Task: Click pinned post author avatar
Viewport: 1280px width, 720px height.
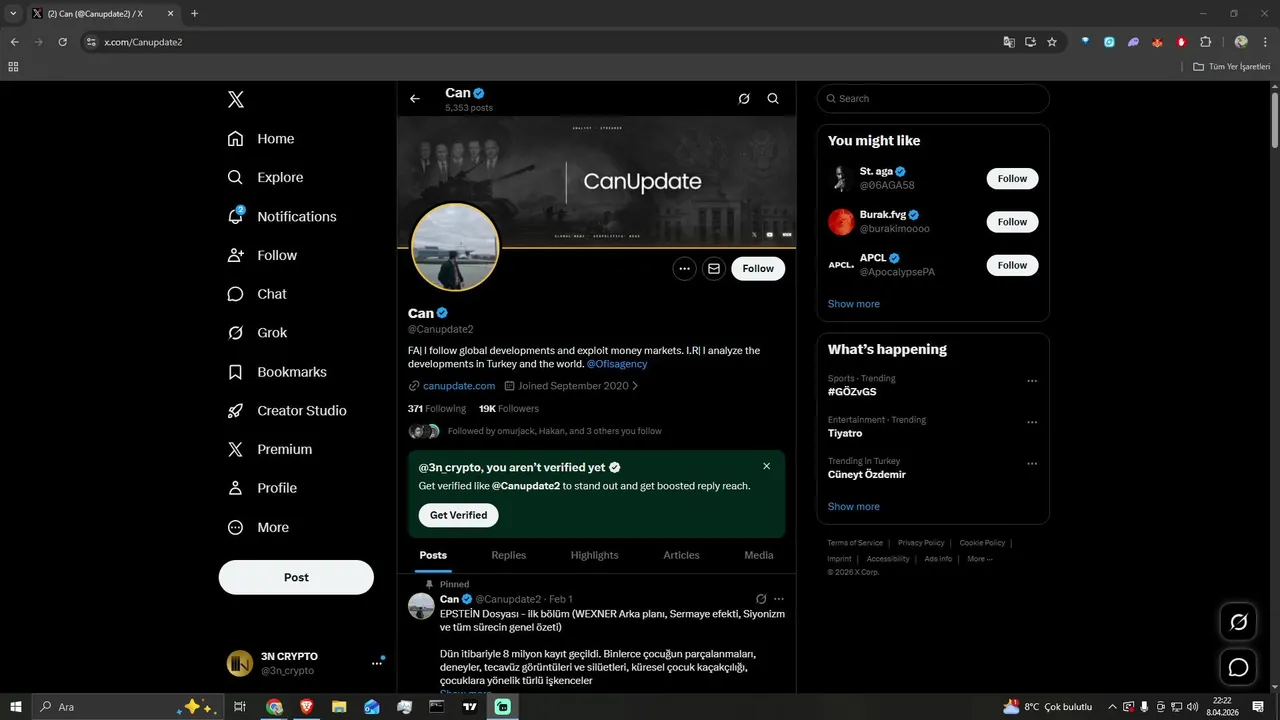Action: (x=421, y=606)
